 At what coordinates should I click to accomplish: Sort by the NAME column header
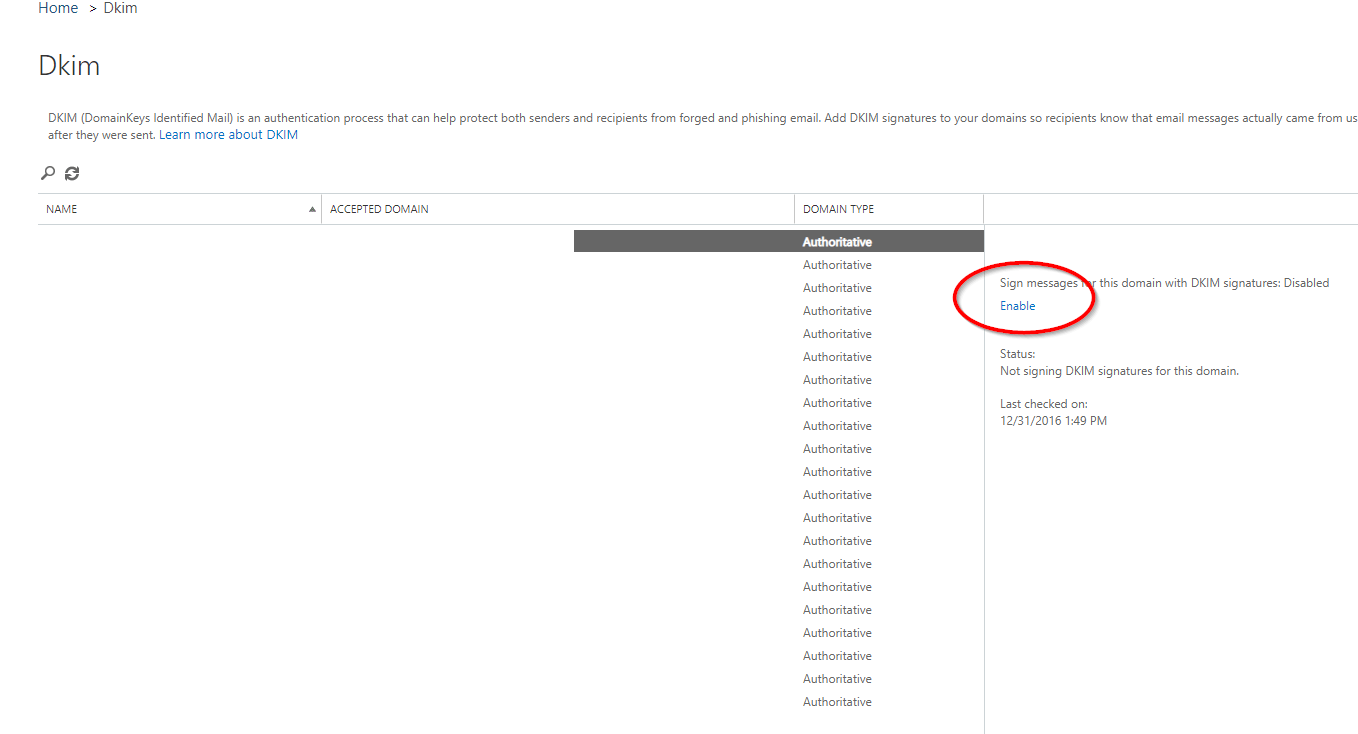click(62, 209)
